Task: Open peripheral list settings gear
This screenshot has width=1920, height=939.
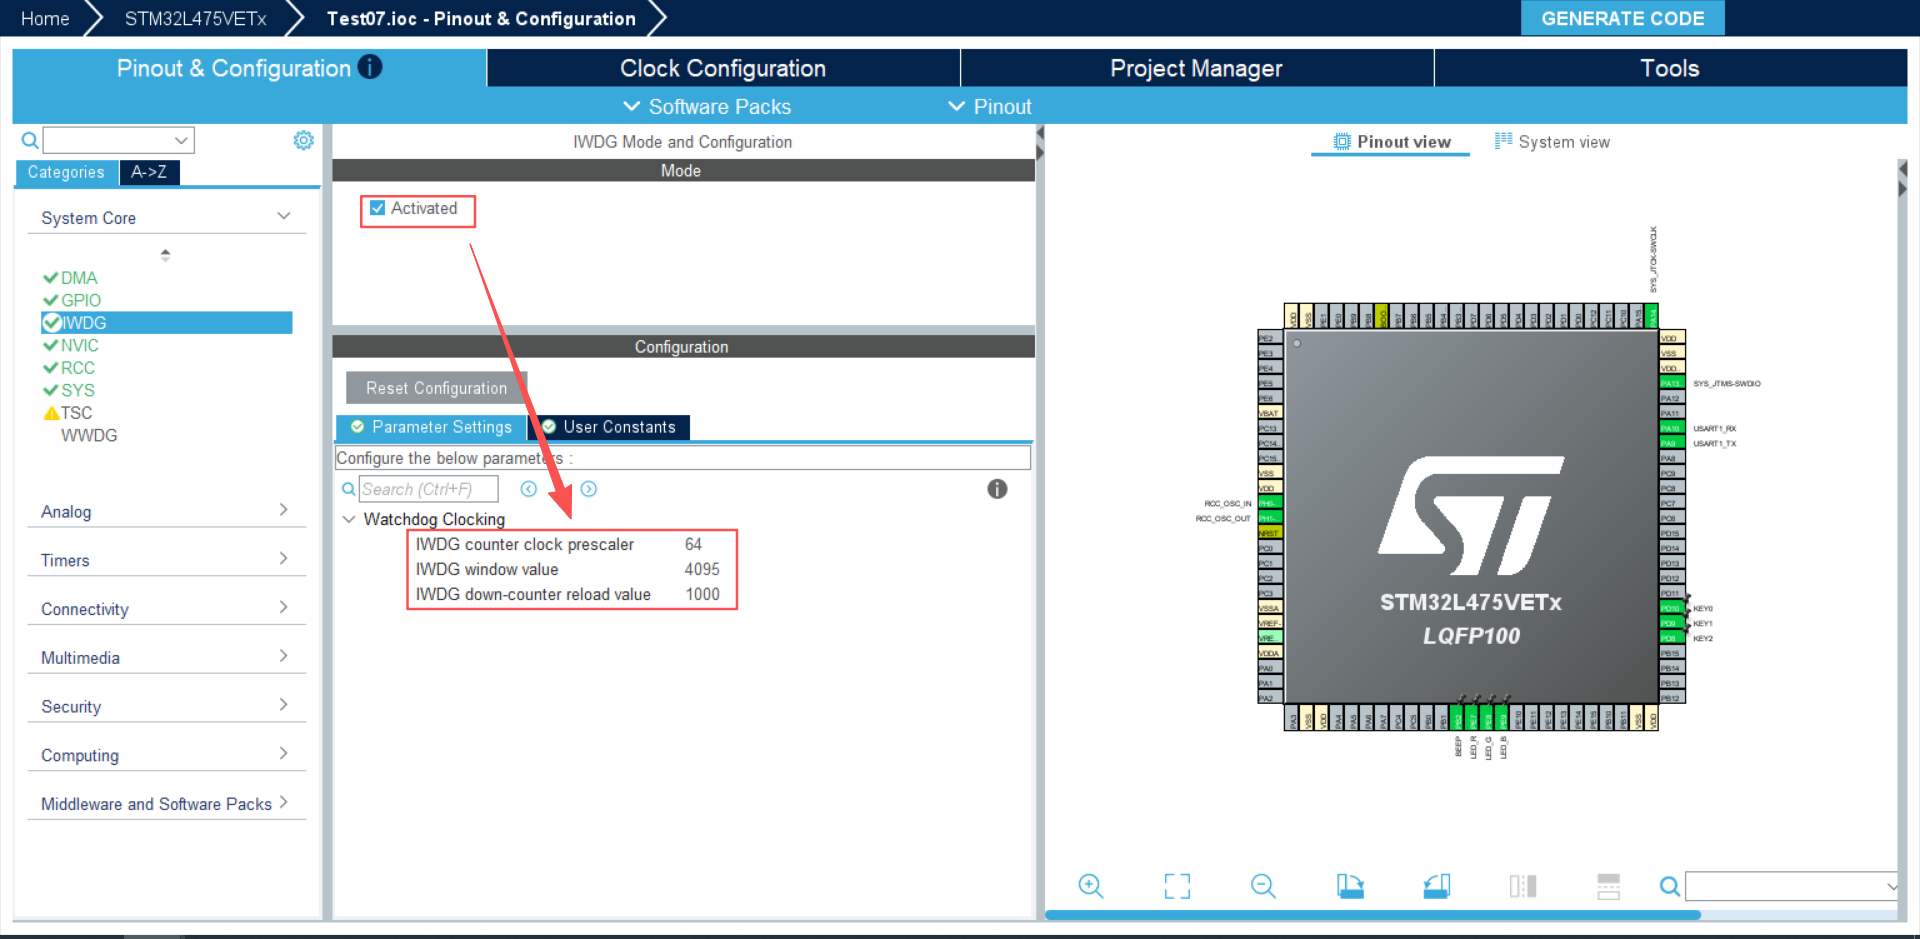Action: coord(303,140)
